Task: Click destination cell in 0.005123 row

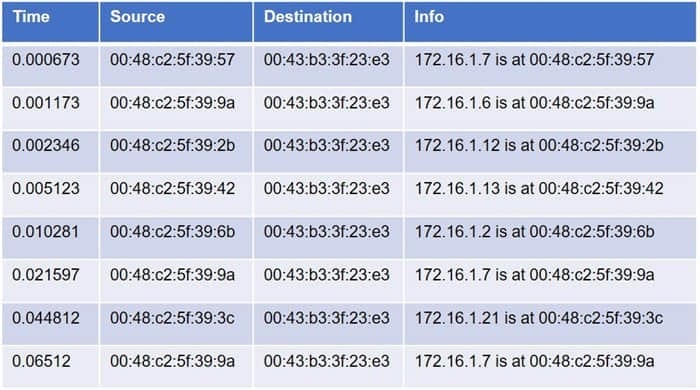Action: (329, 194)
